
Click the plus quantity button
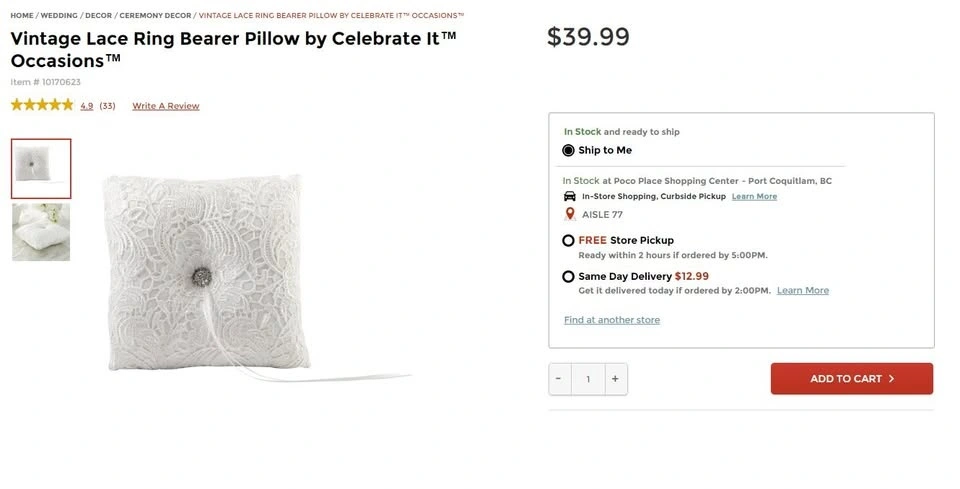tap(615, 379)
